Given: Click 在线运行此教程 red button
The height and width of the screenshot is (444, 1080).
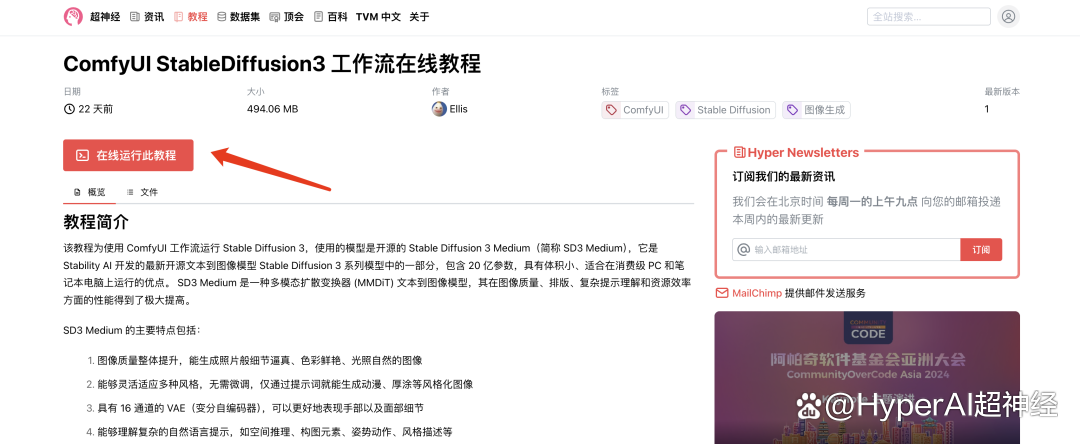Looking at the screenshot, I should click(x=128, y=155).
